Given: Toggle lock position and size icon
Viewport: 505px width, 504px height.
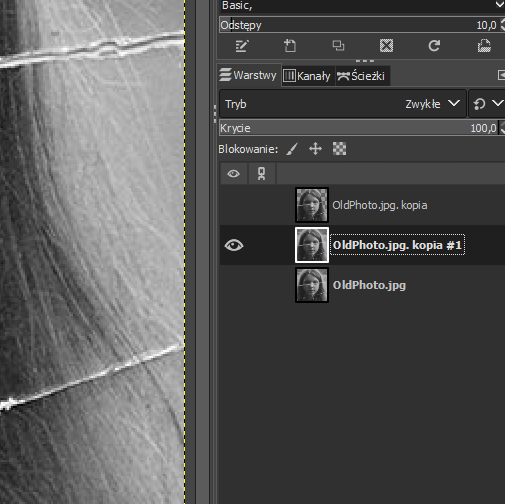Looking at the screenshot, I should [315, 149].
